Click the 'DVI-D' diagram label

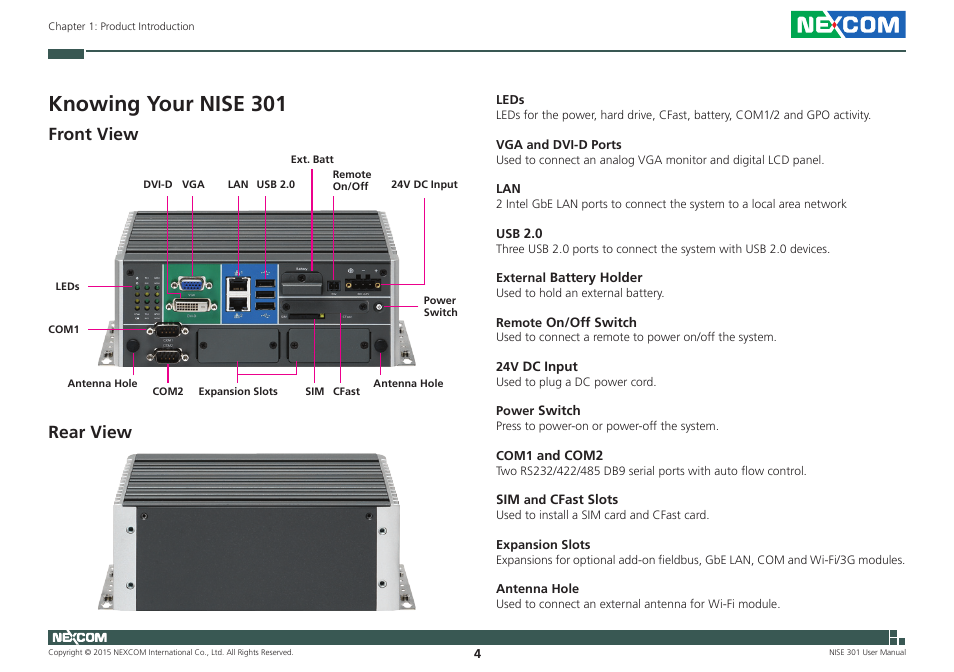point(158,184)
